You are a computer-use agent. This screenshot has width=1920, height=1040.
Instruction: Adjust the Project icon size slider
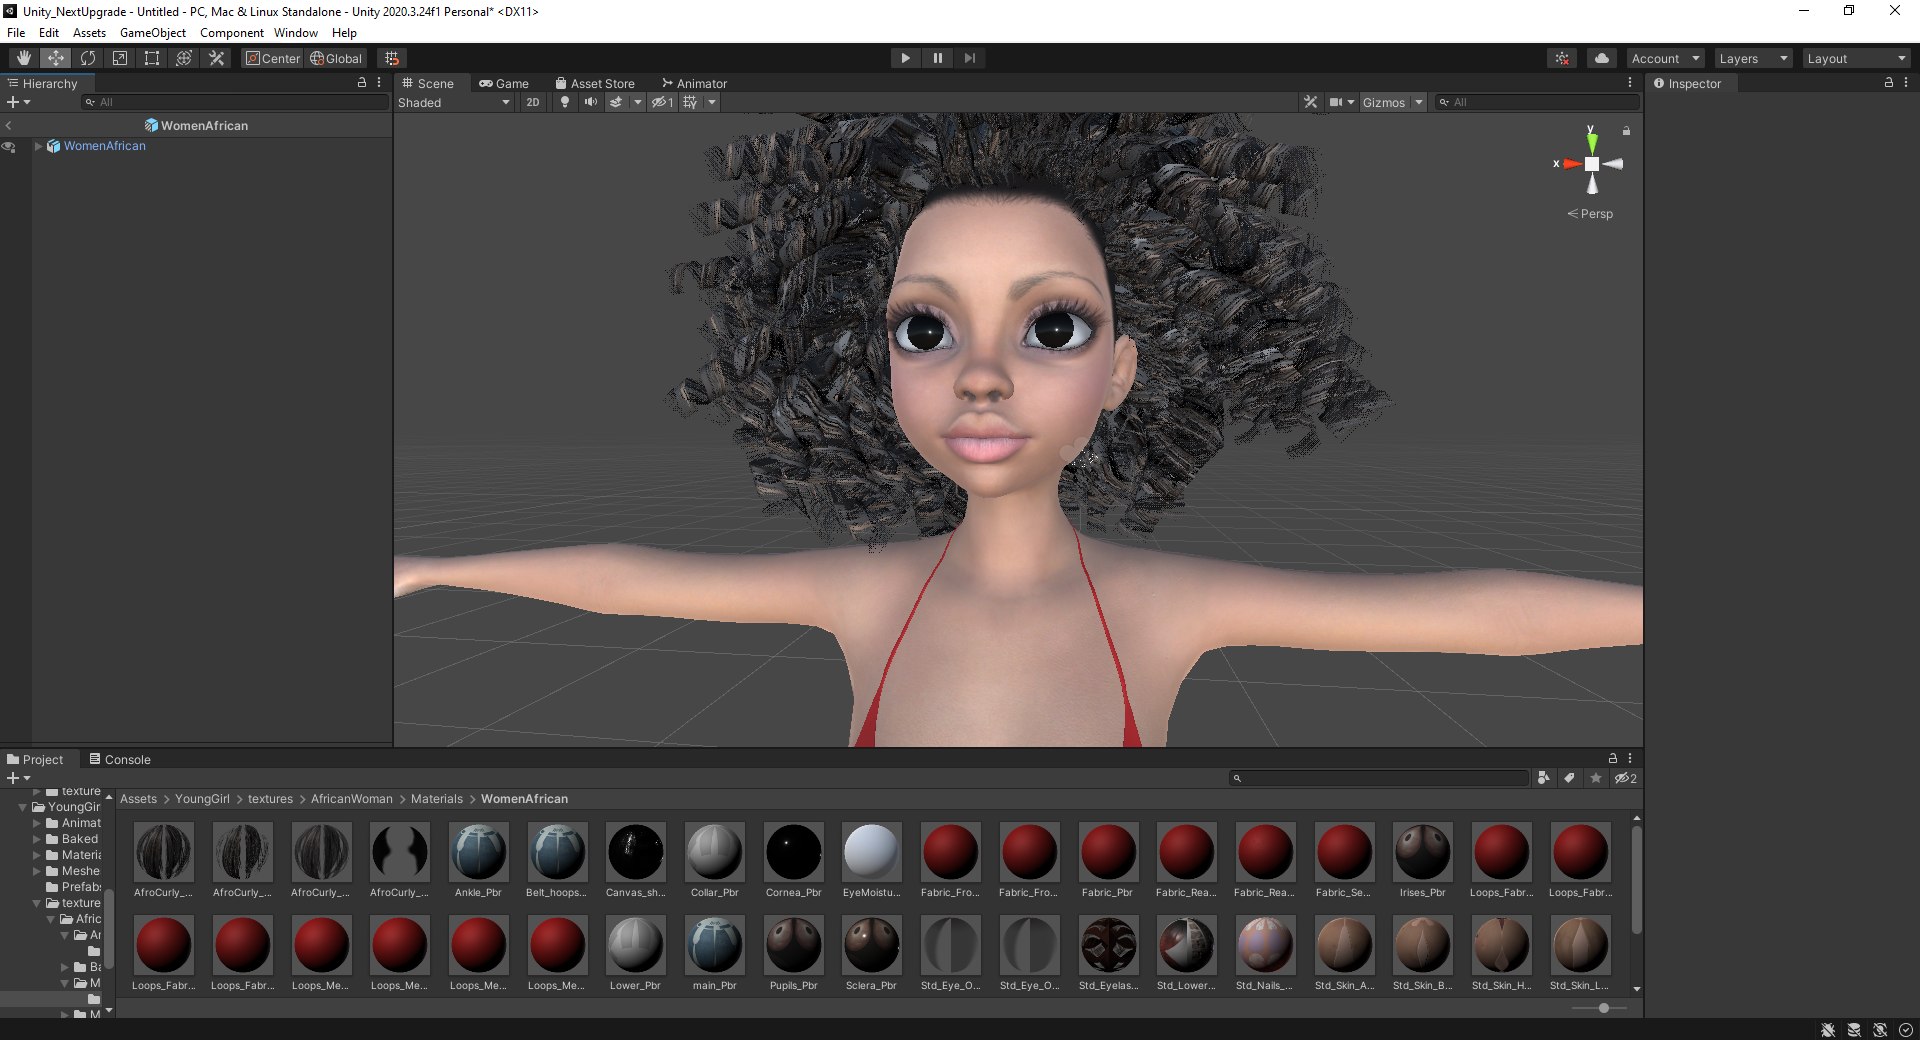click(x=1600, y=1008)
